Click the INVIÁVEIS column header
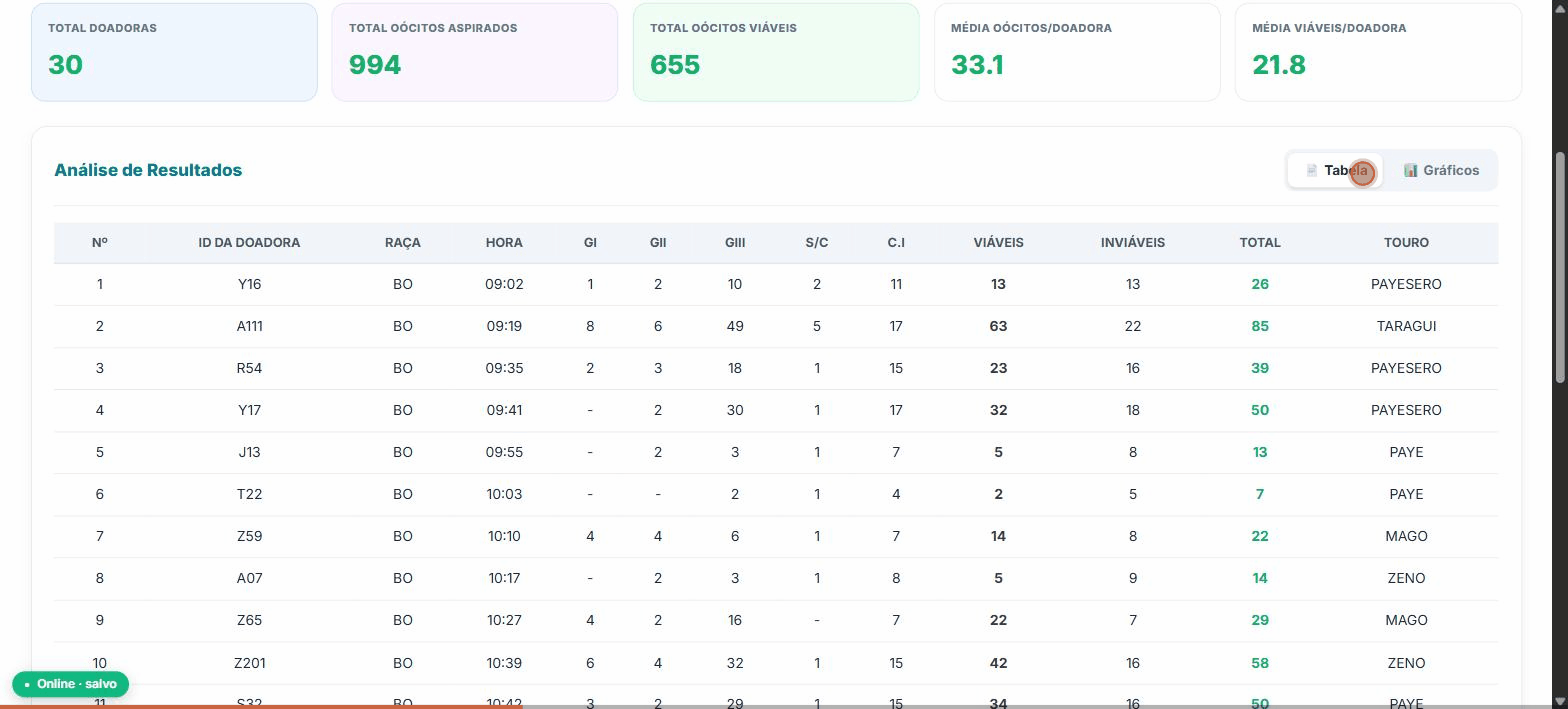Viewport: 1568px width, 709px height. pos(1133,243)
